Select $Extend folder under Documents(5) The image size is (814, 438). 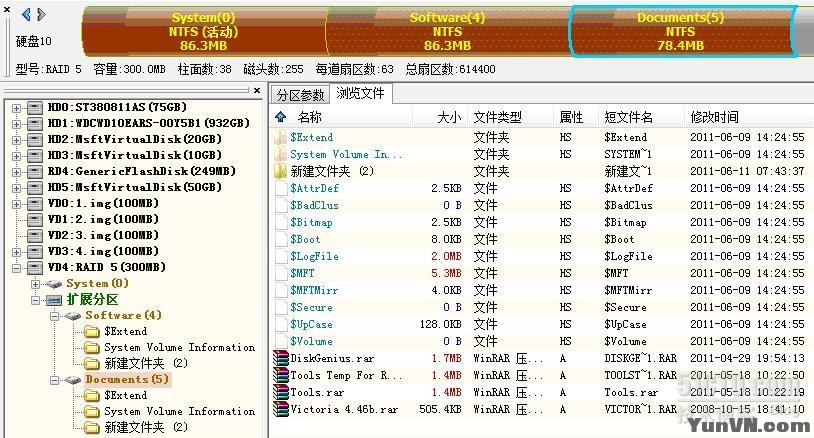pos(126,395)
